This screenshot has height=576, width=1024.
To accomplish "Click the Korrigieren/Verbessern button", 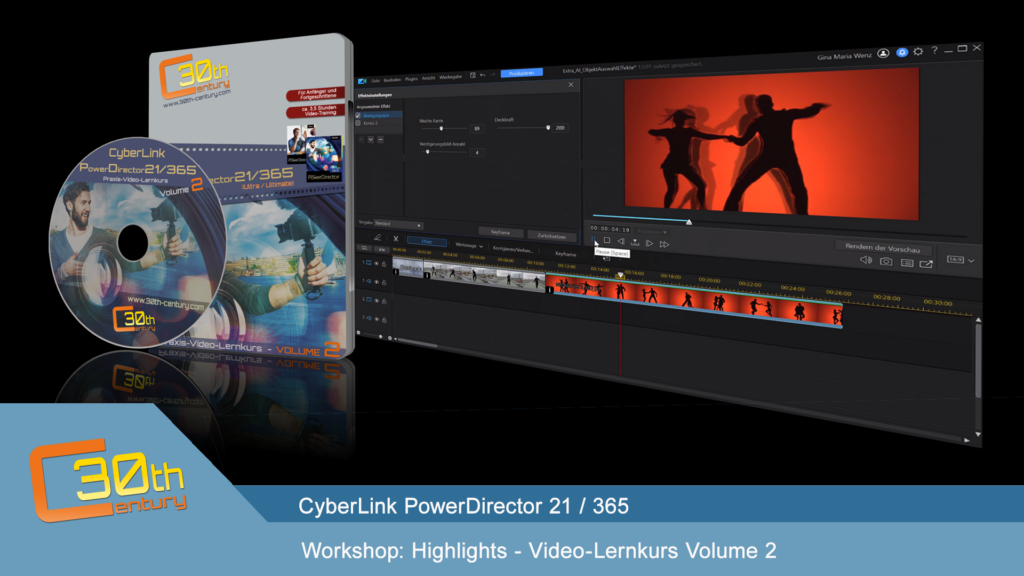I will click(x=513, y=250).
